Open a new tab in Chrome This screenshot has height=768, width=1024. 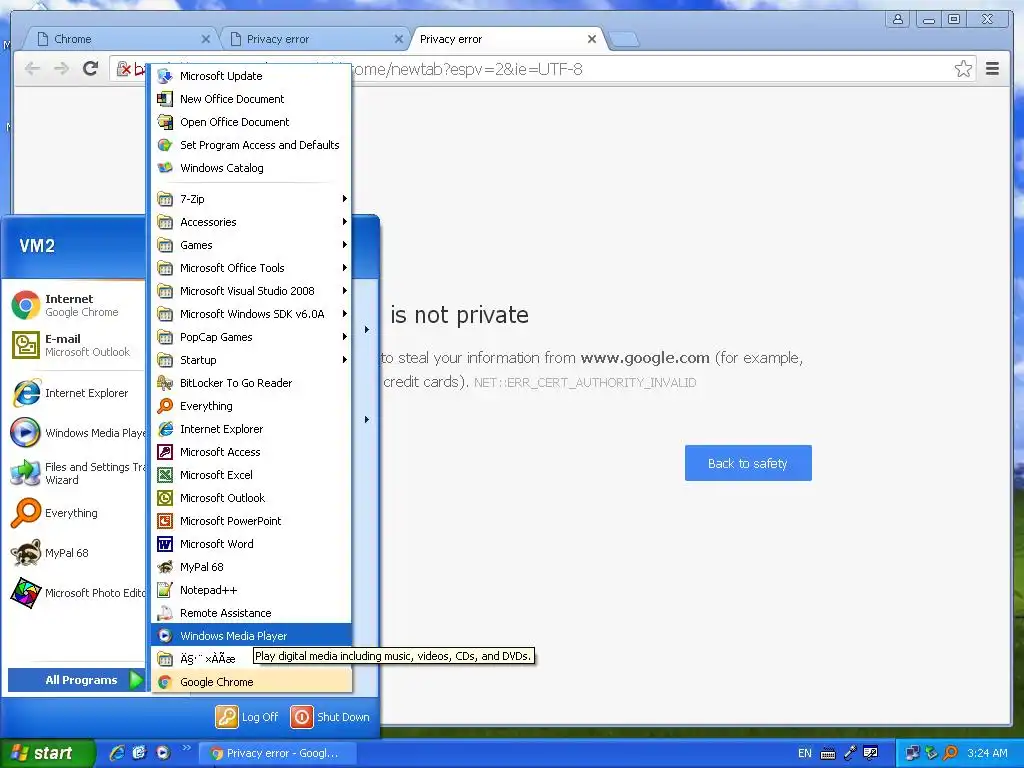point(625,40)
